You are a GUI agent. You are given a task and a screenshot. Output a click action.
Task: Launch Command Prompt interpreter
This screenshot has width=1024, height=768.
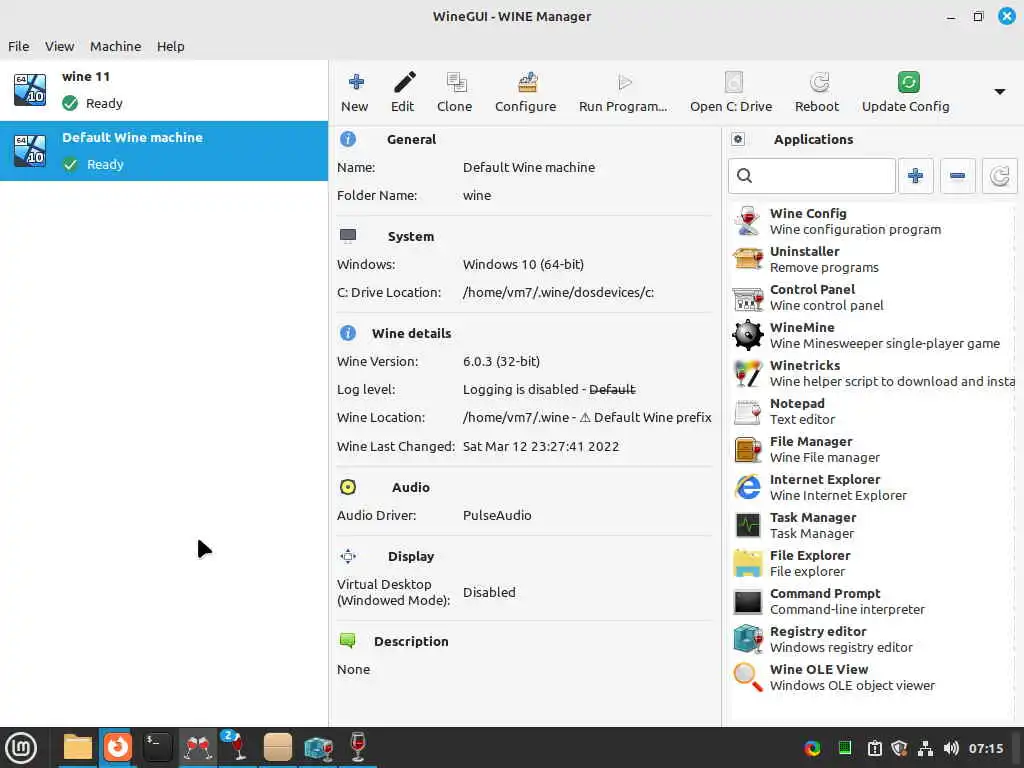tap(873, 601)
